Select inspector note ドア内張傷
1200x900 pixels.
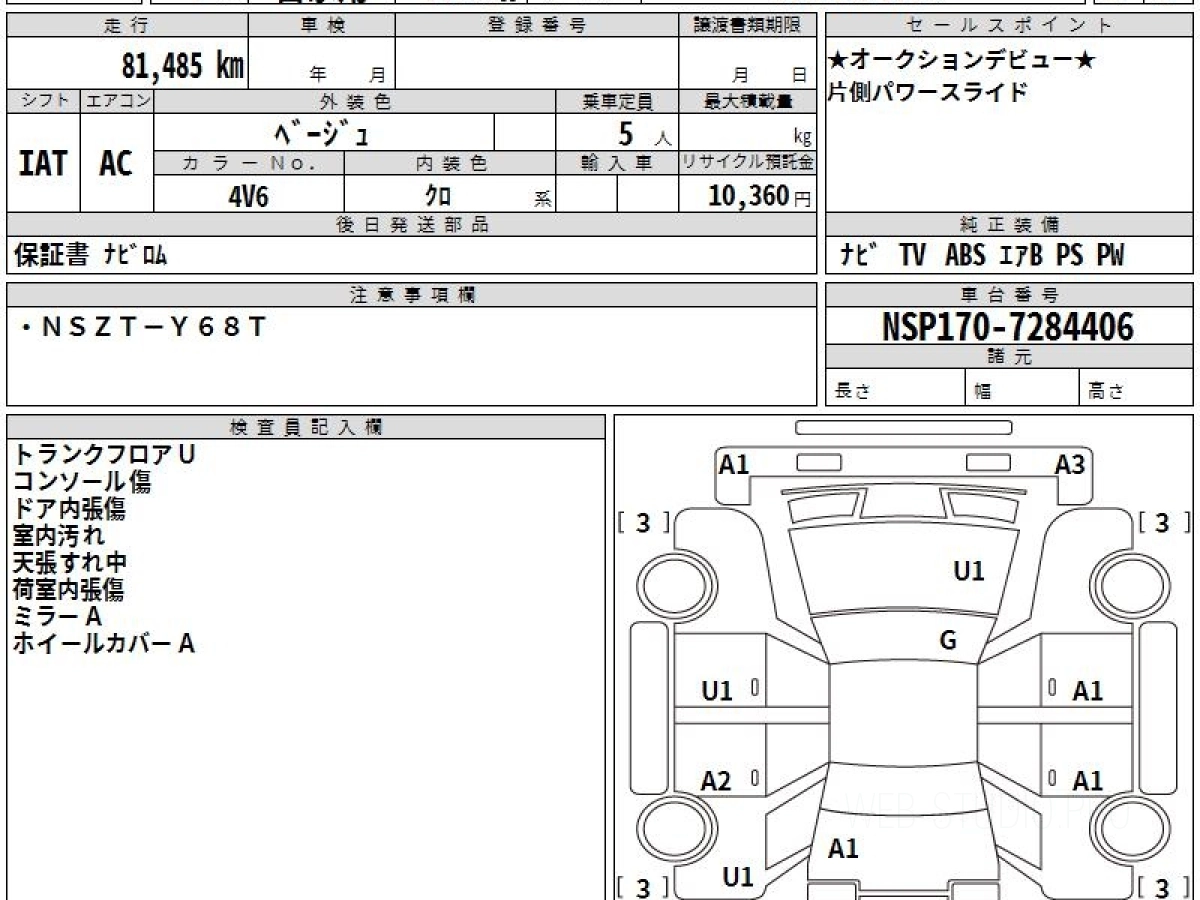(69, 508)
